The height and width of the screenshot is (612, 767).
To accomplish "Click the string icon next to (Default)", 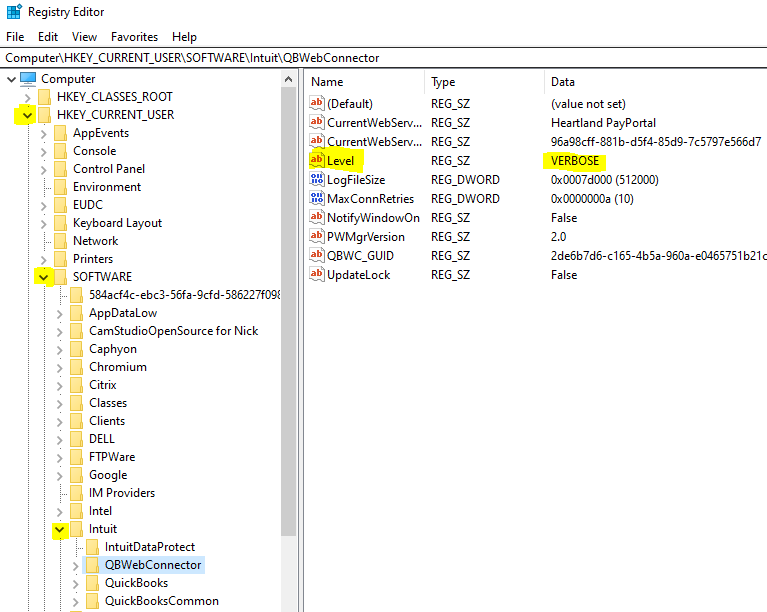I will pyautogui.click(x=317, y=103).
